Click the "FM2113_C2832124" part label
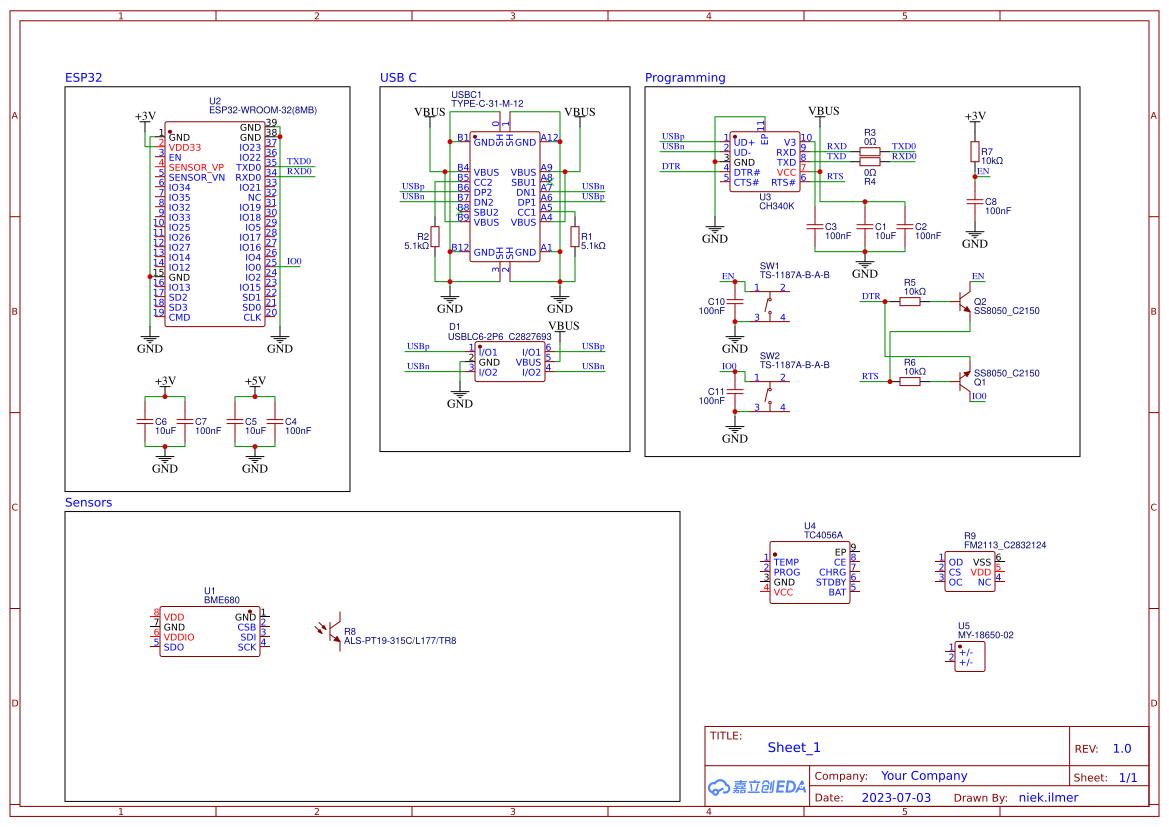The image size is (1169, 827). click(x=1005, y=545)
